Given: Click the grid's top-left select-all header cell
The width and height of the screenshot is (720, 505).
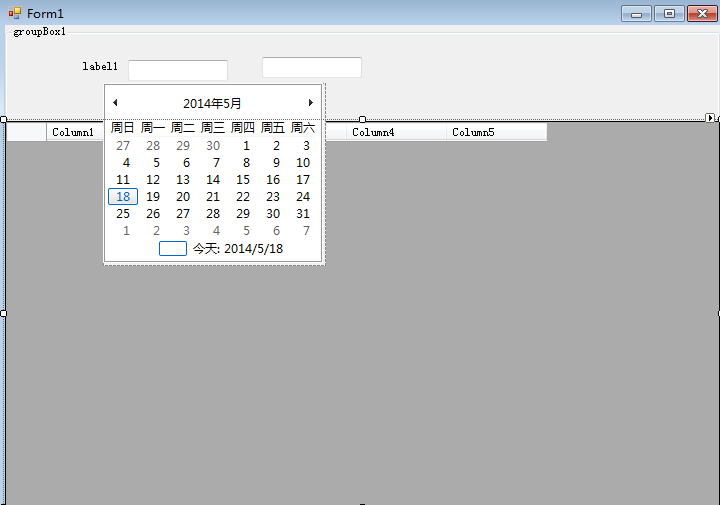Looking at the screenshot, I should [27, 132].
